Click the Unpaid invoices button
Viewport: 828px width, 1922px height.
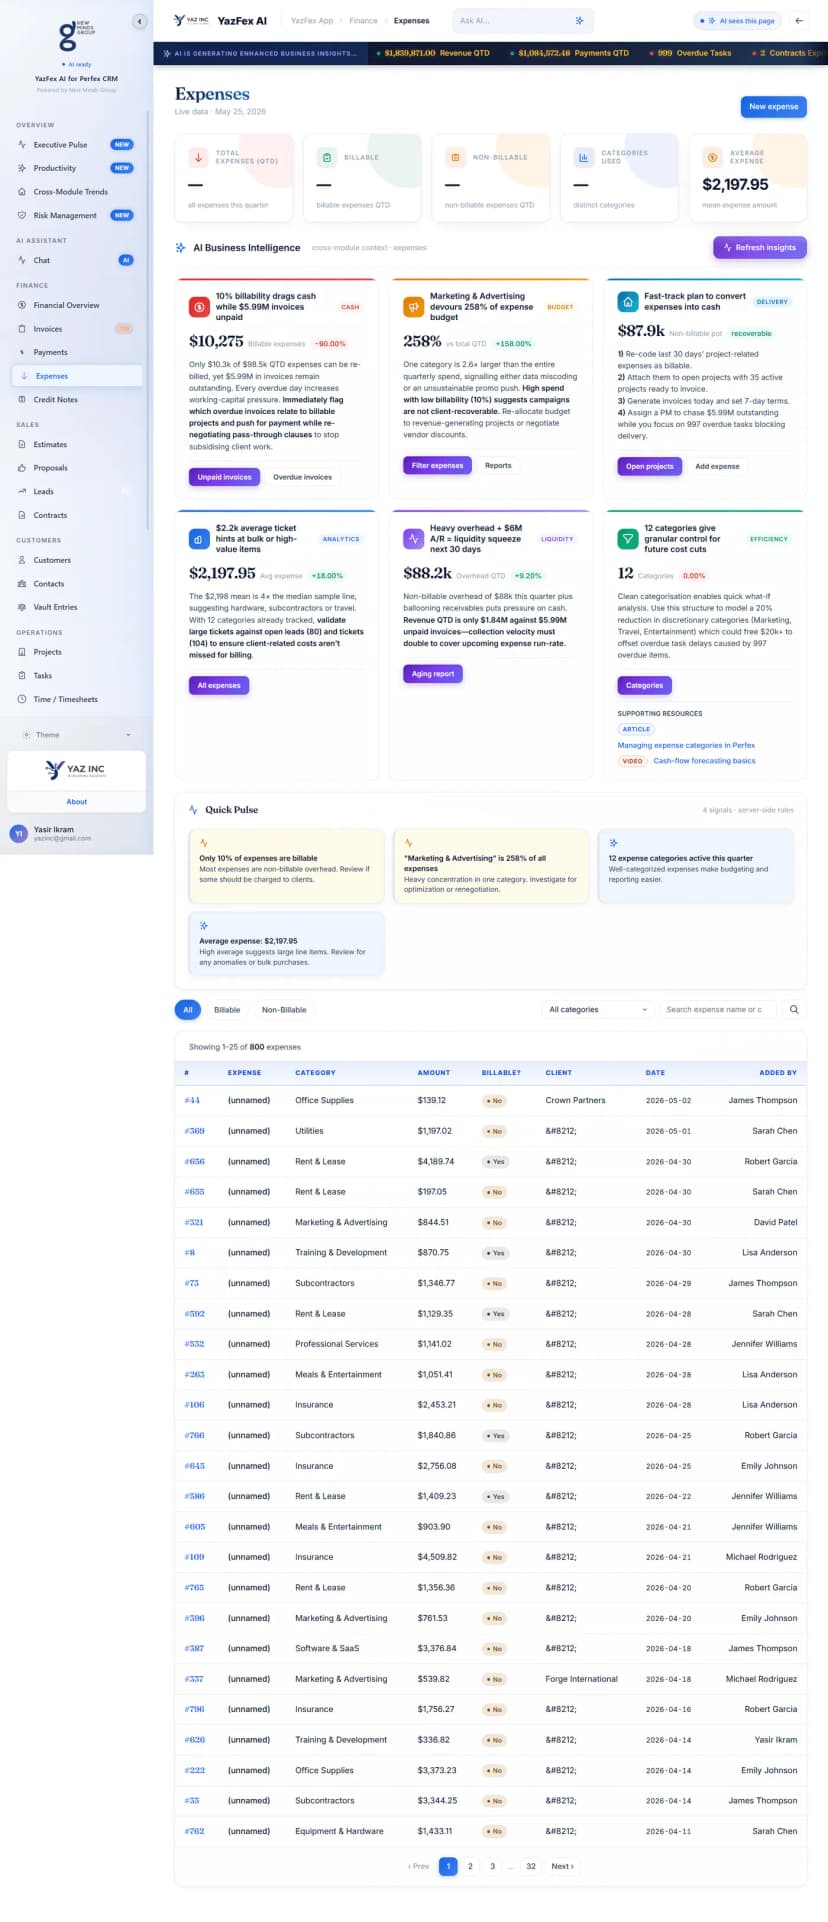[x=224, y=477]
